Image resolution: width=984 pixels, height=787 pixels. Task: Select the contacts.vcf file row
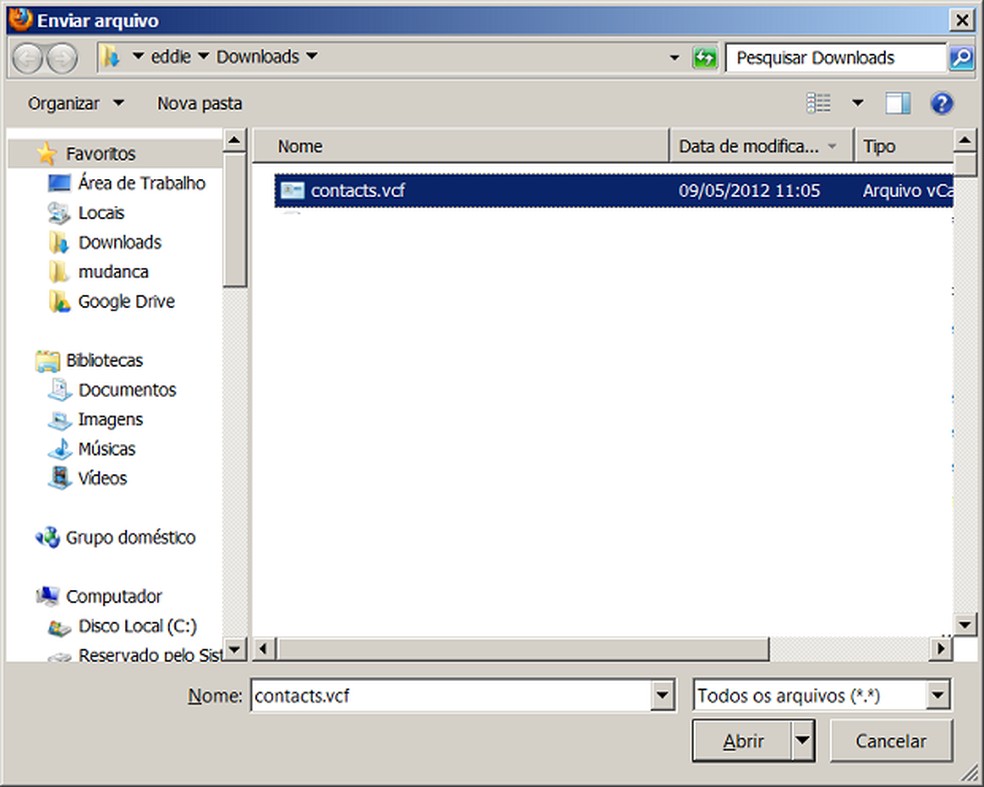pos(614,190)
